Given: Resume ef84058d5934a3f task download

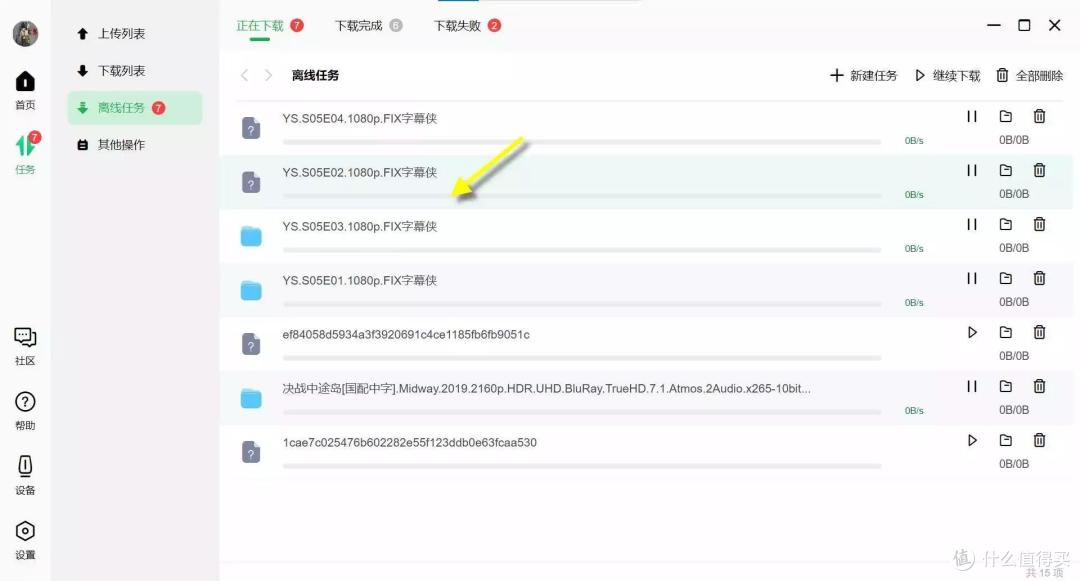Looking at the screenshot, I should coord(972,332).
